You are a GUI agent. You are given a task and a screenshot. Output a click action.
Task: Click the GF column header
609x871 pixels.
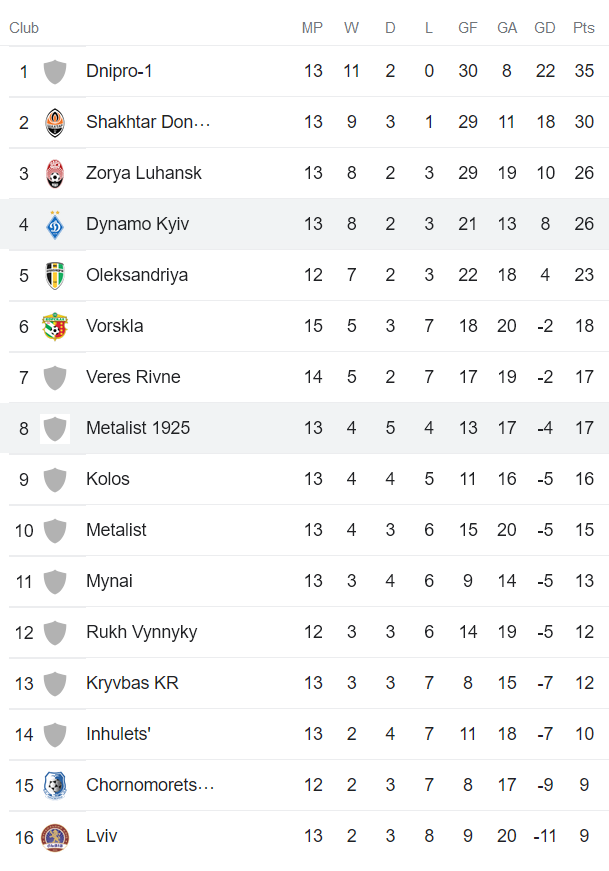pyautogui.click(x=467, y=28)
